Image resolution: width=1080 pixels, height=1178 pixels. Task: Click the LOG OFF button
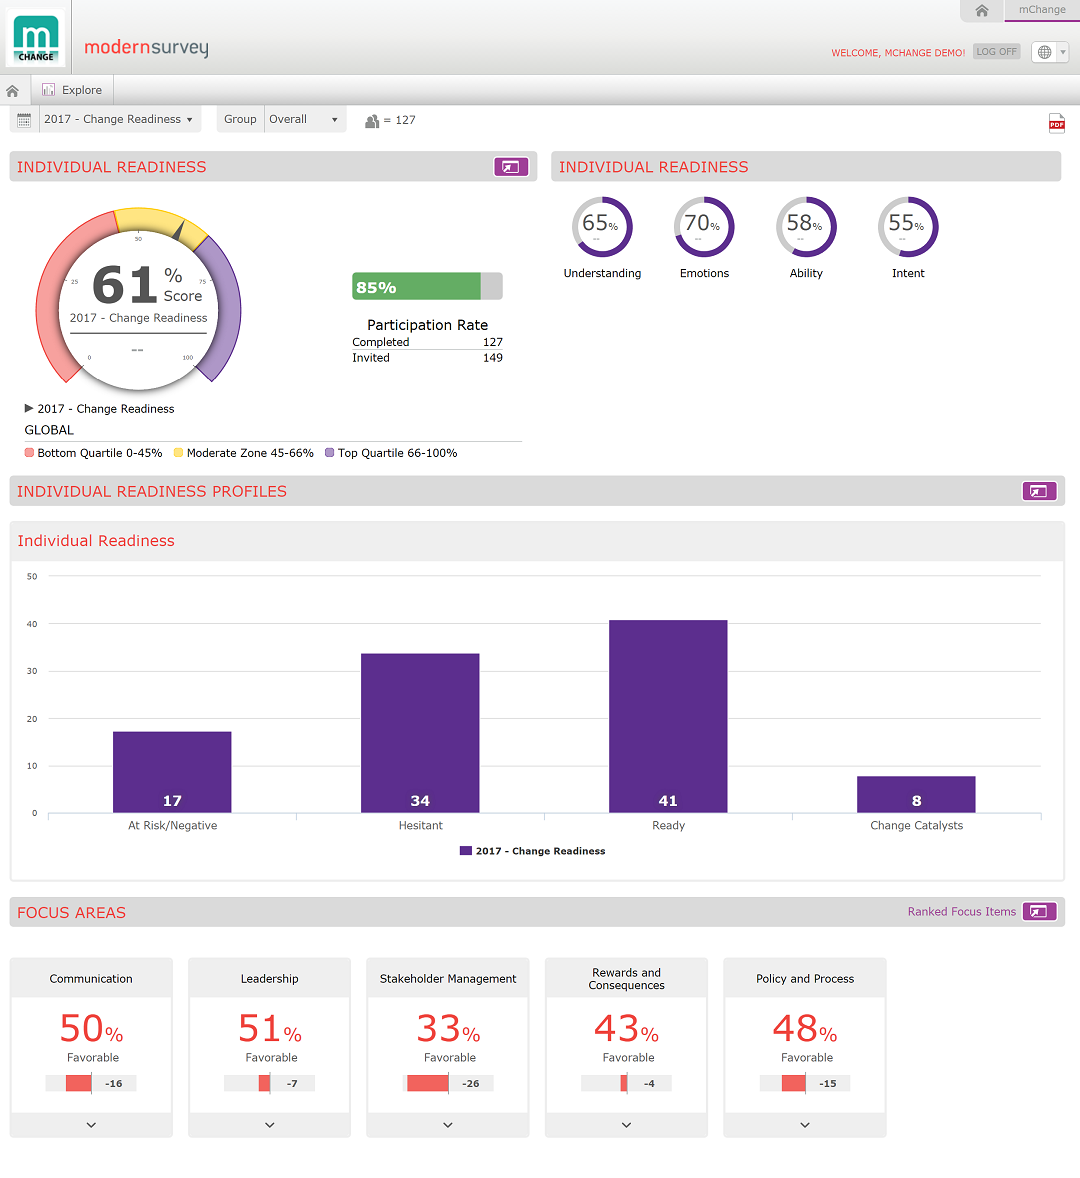coord(996,52)
